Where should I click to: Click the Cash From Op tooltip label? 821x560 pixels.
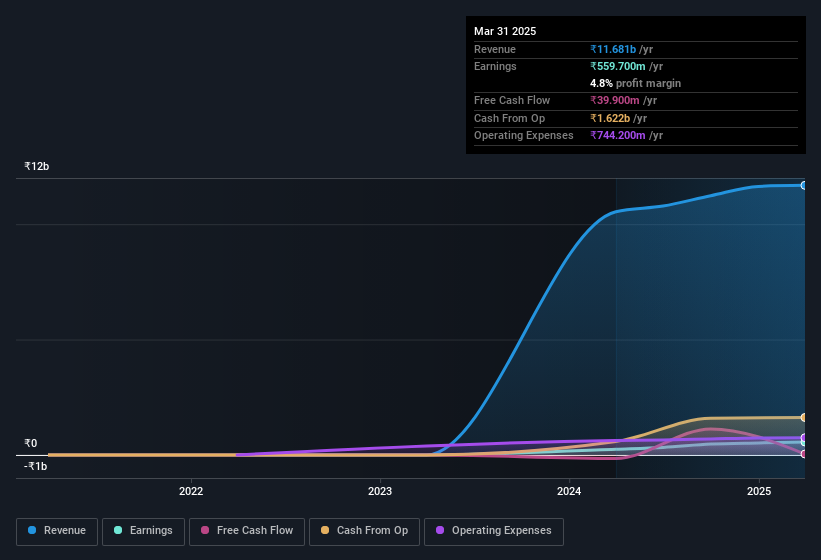tap(509, 118)
